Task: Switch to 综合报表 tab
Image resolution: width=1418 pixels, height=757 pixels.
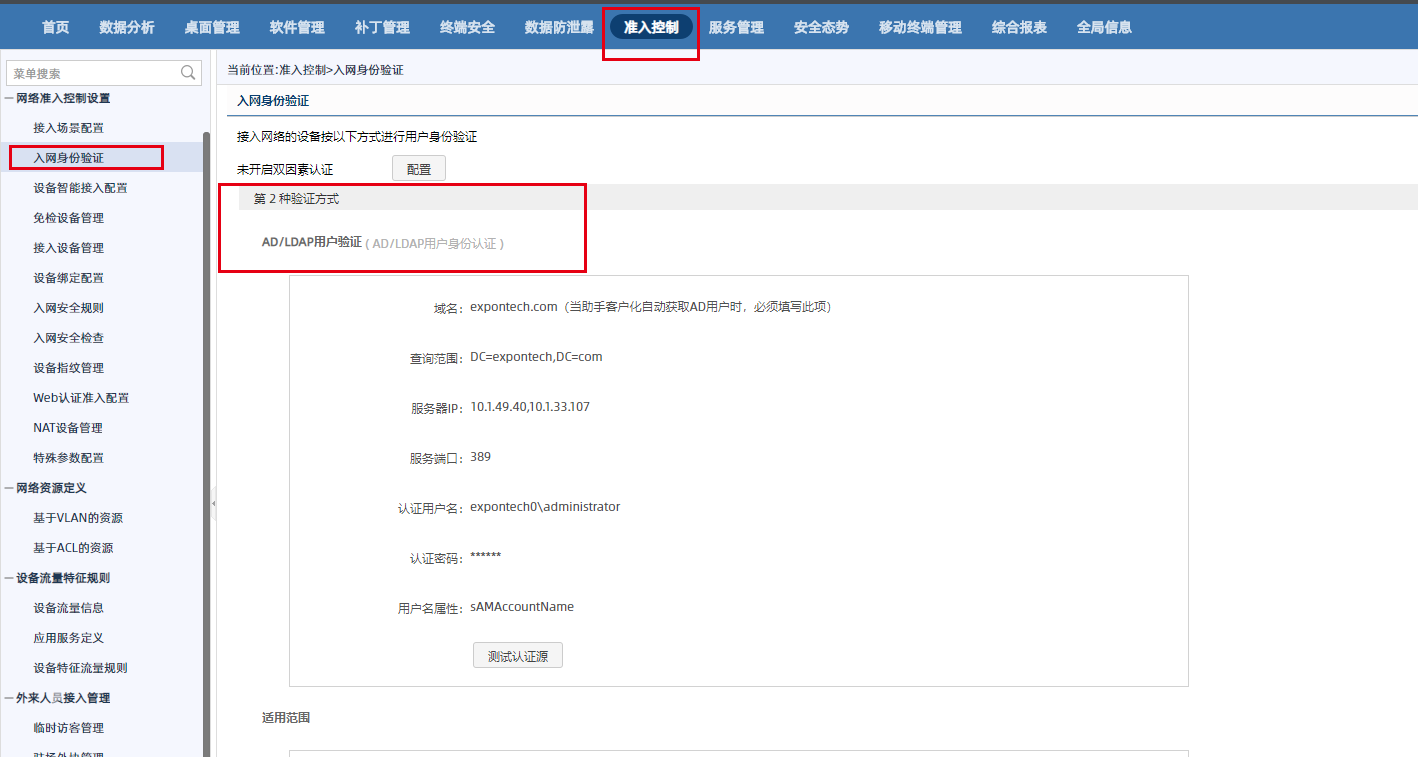Action: point(1019,27)
